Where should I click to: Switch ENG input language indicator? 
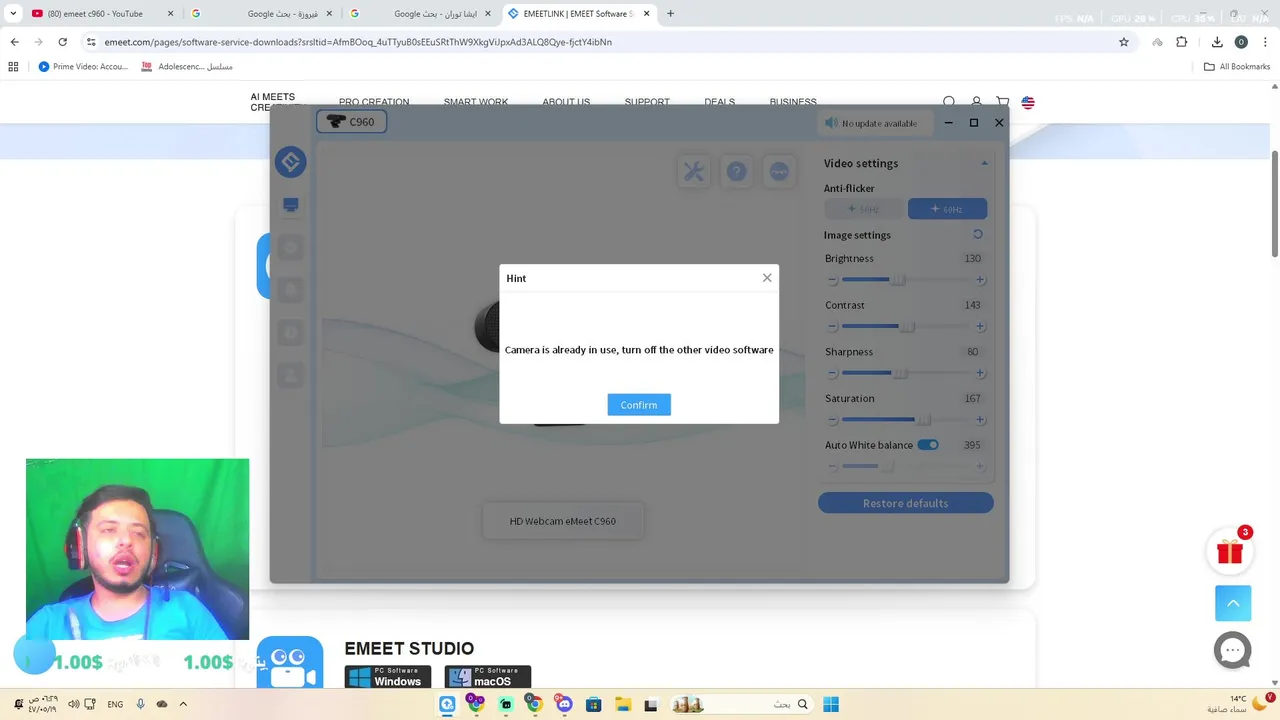(115, 704)
